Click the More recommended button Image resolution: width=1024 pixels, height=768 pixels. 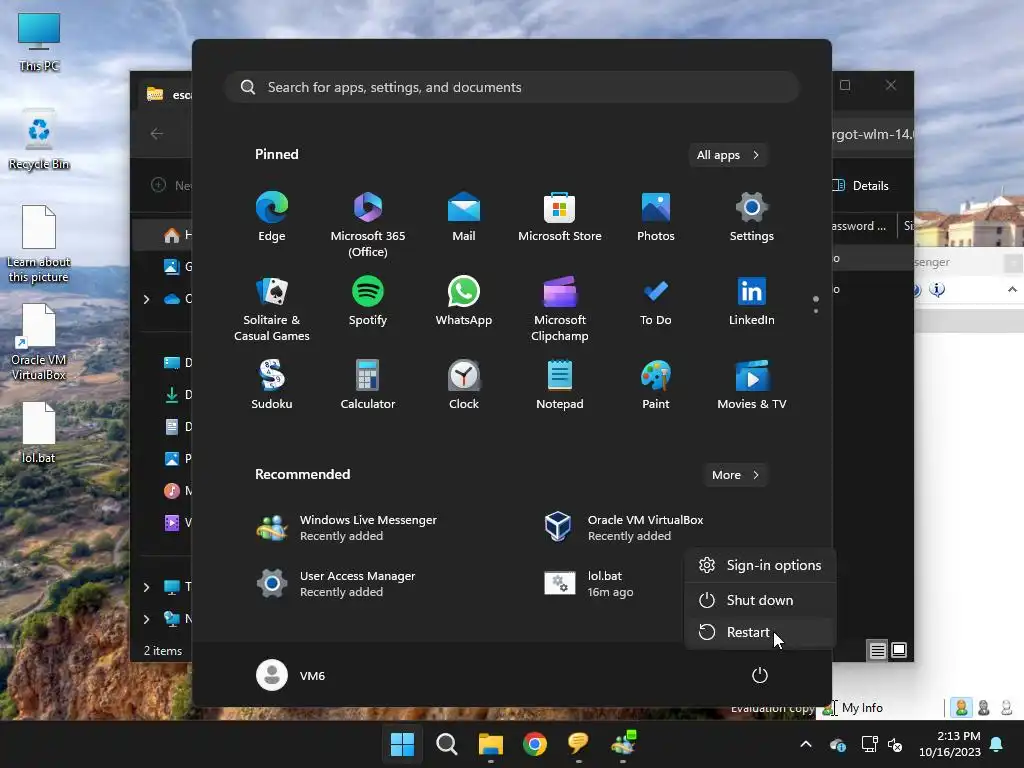735,475
